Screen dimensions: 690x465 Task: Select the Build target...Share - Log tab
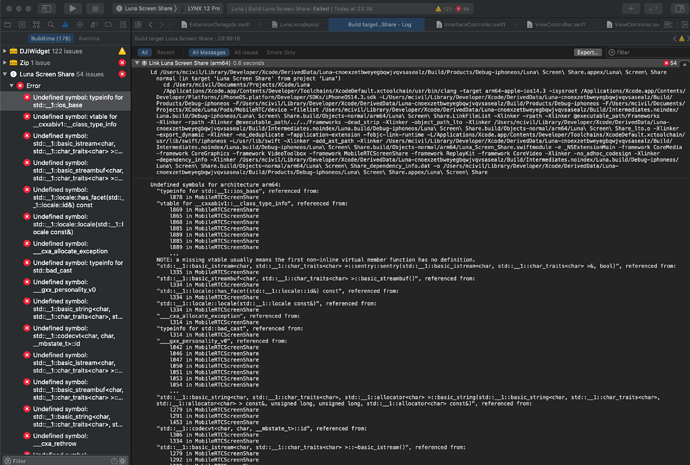pos(377,25)
